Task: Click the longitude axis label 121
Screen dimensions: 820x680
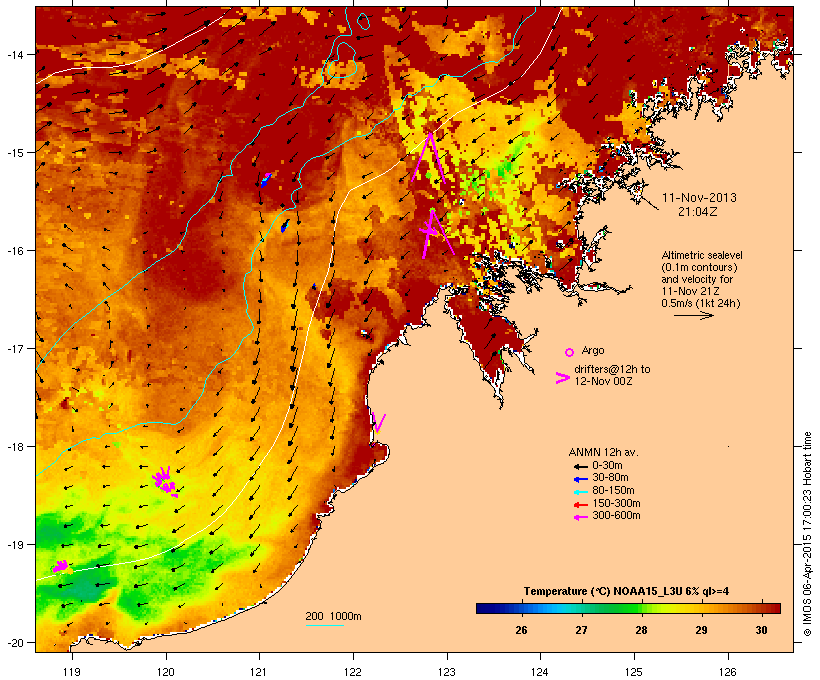Action: [x=259, y=672]
